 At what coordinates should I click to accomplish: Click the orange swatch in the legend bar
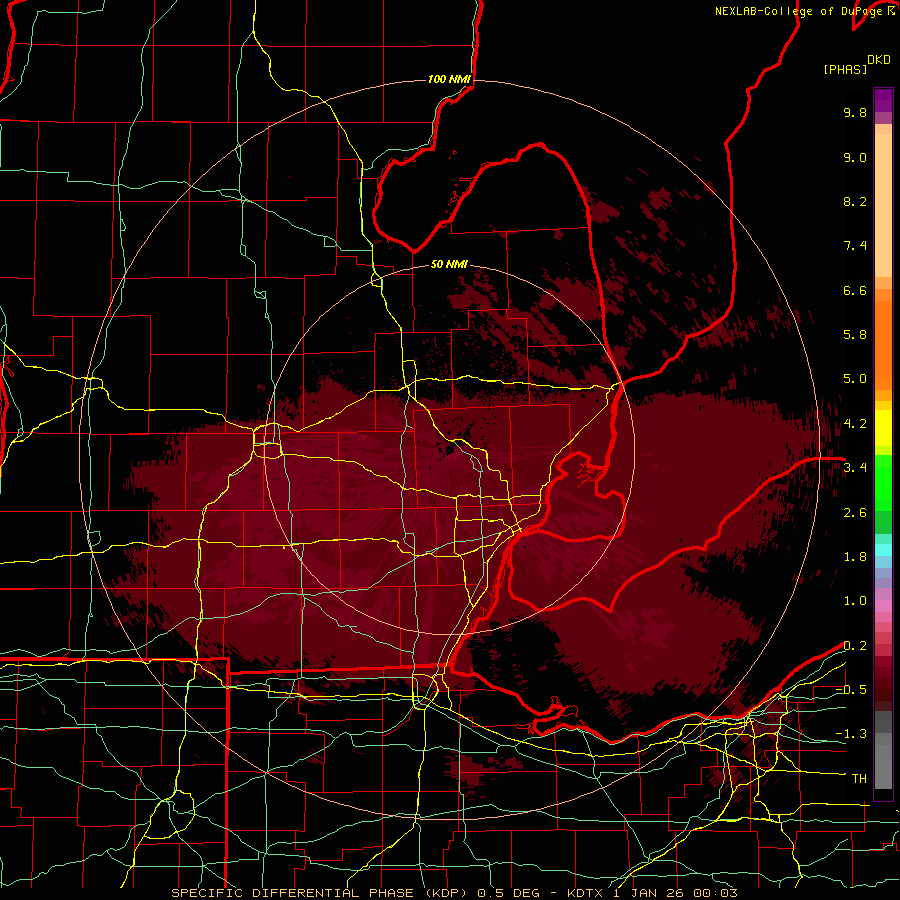883,344
